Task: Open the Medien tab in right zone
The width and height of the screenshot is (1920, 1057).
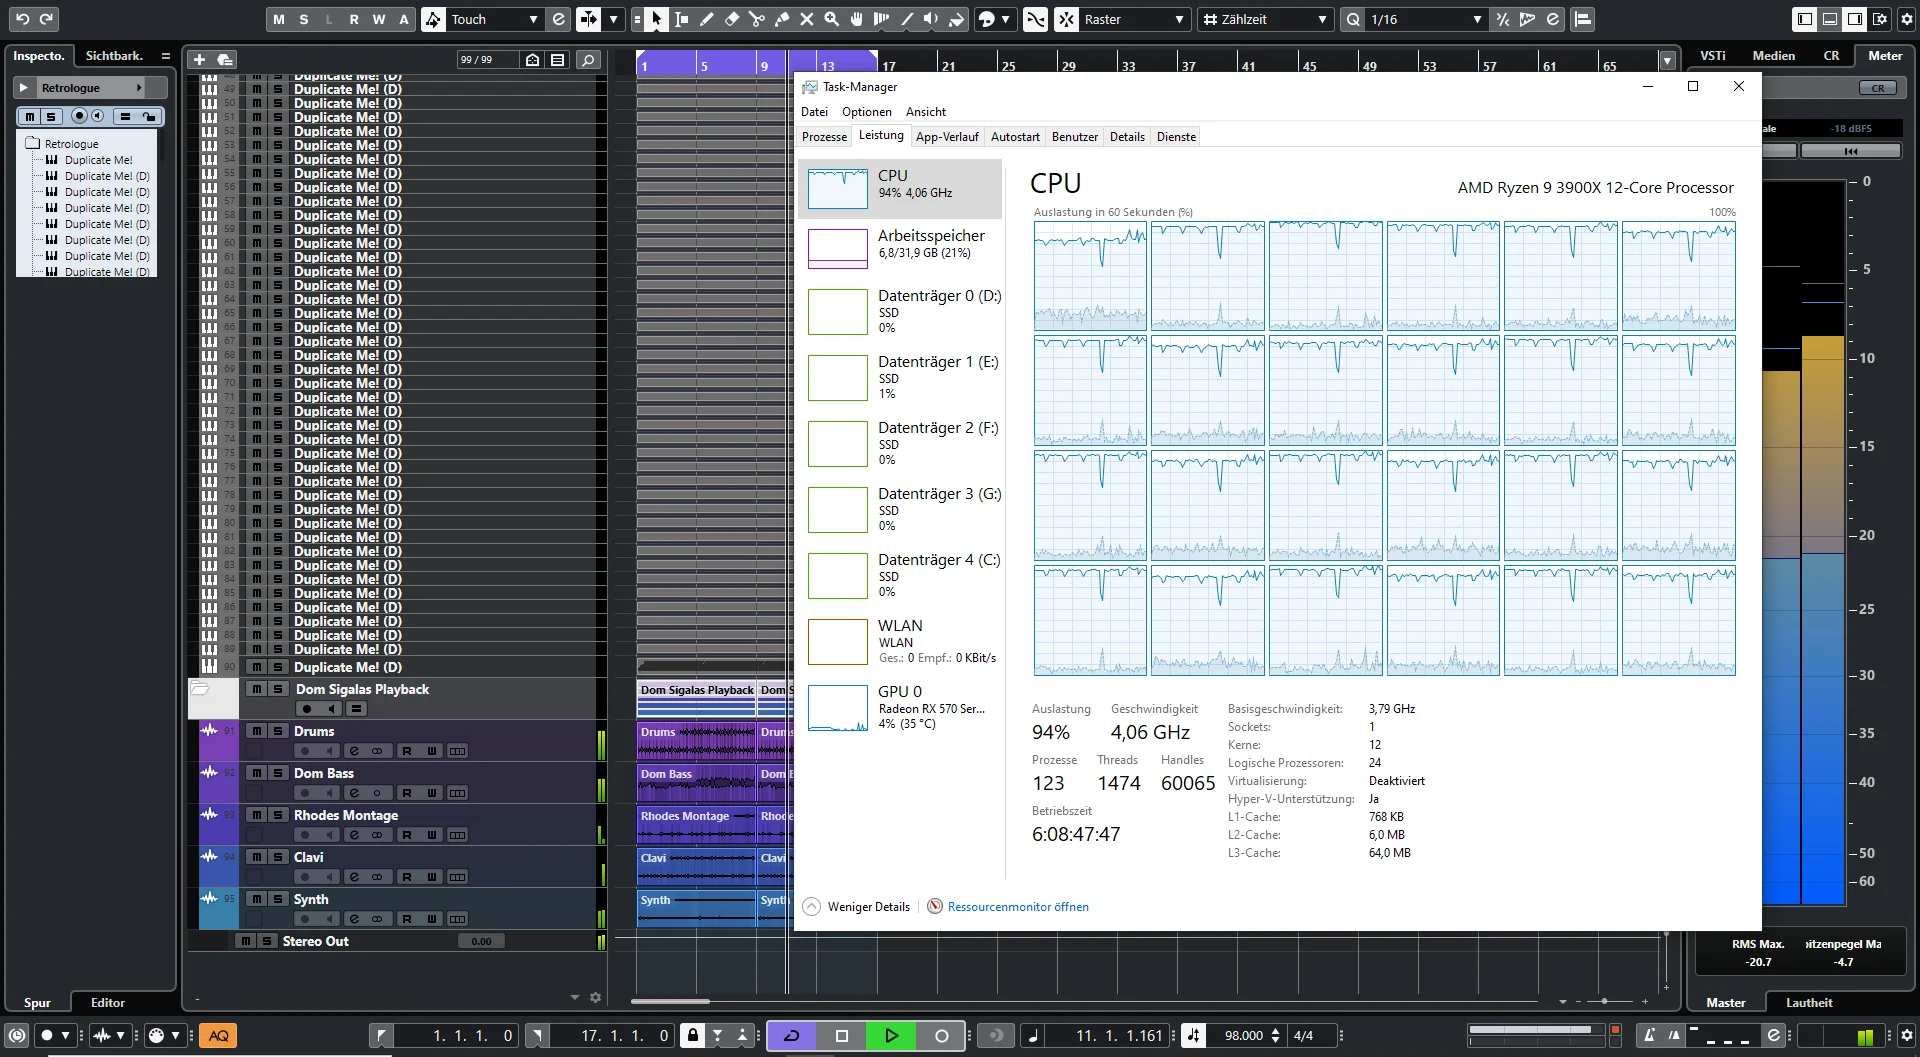Action: click(x=1774, y=56)
